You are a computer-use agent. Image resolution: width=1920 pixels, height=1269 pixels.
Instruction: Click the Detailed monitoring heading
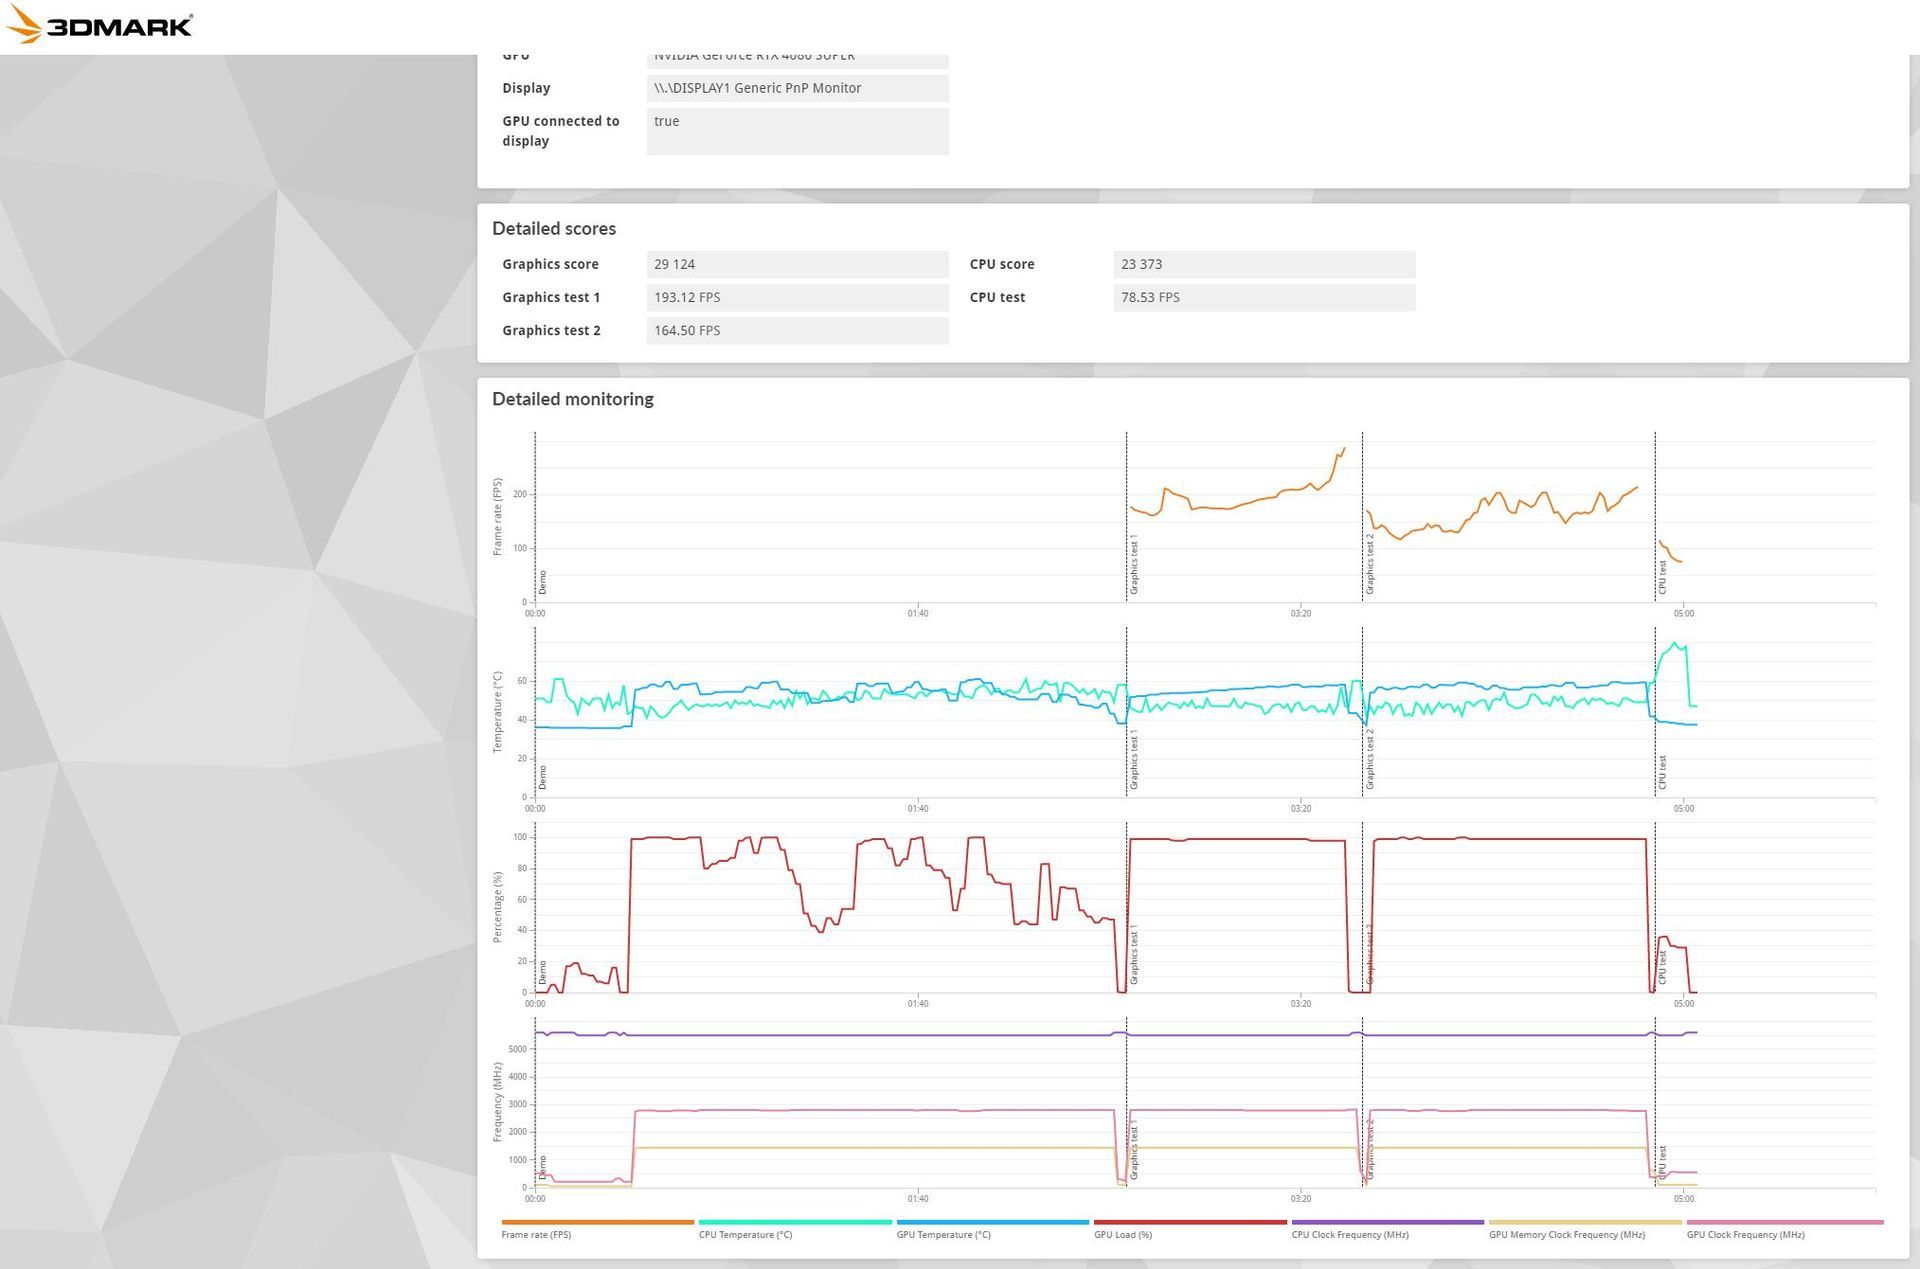click(572, 399)
